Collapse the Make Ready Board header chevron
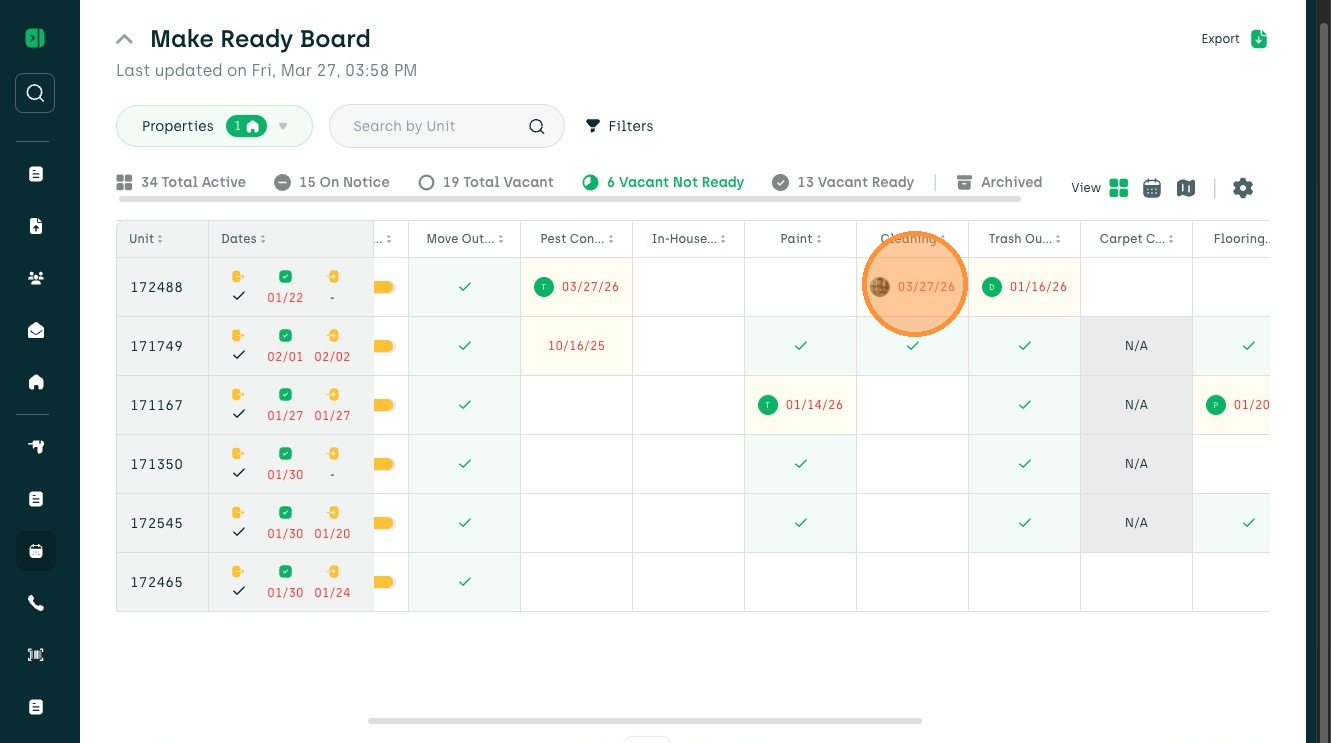This screenshot has width=1331, height=743. 124,39
